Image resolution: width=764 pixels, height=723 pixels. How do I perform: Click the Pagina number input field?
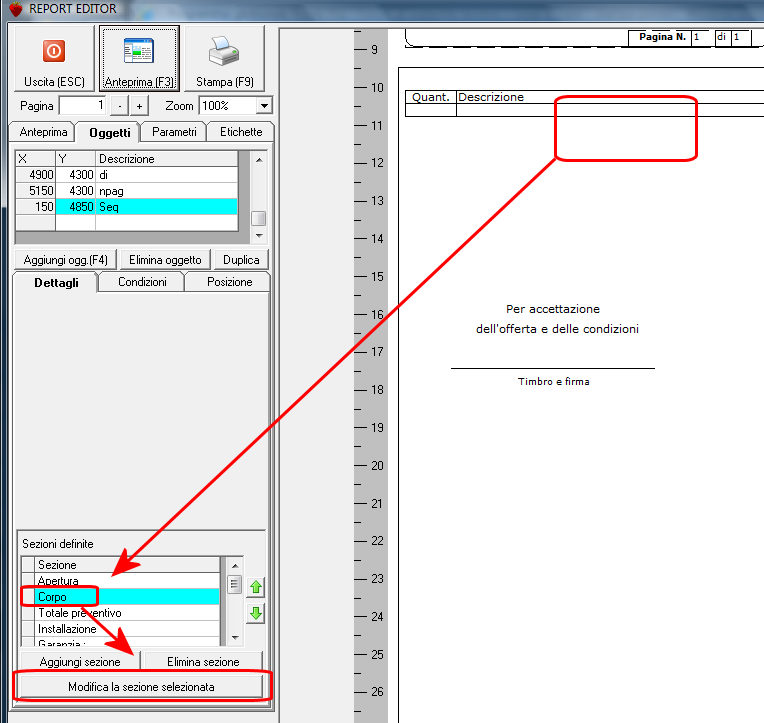click(83, 106)
